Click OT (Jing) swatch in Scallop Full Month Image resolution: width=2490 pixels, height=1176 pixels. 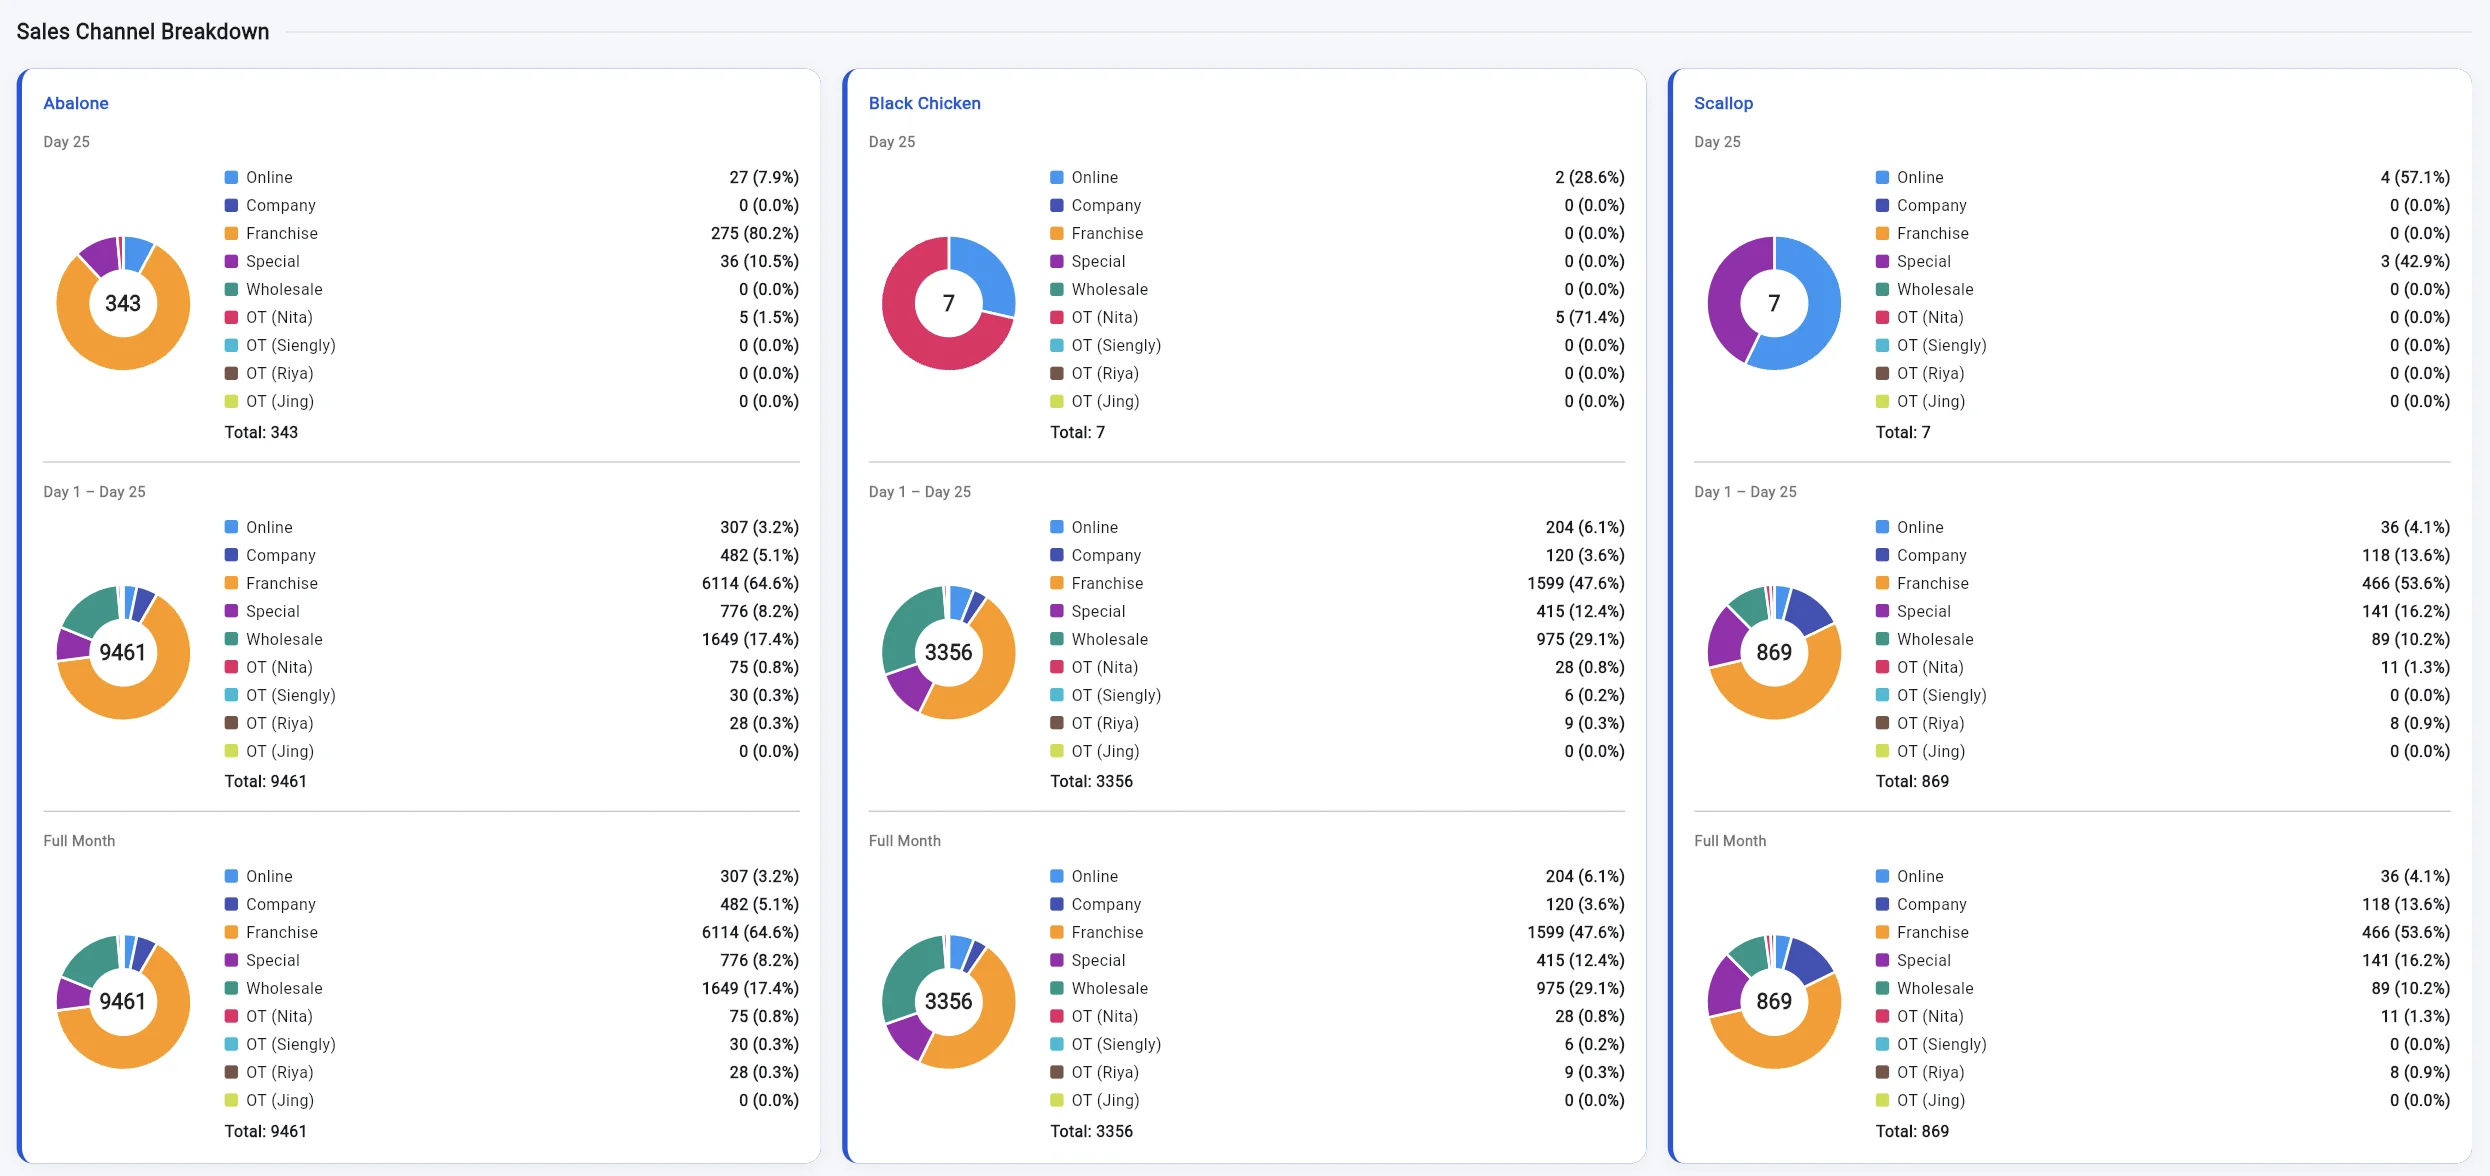(x=1882, y=1100)
